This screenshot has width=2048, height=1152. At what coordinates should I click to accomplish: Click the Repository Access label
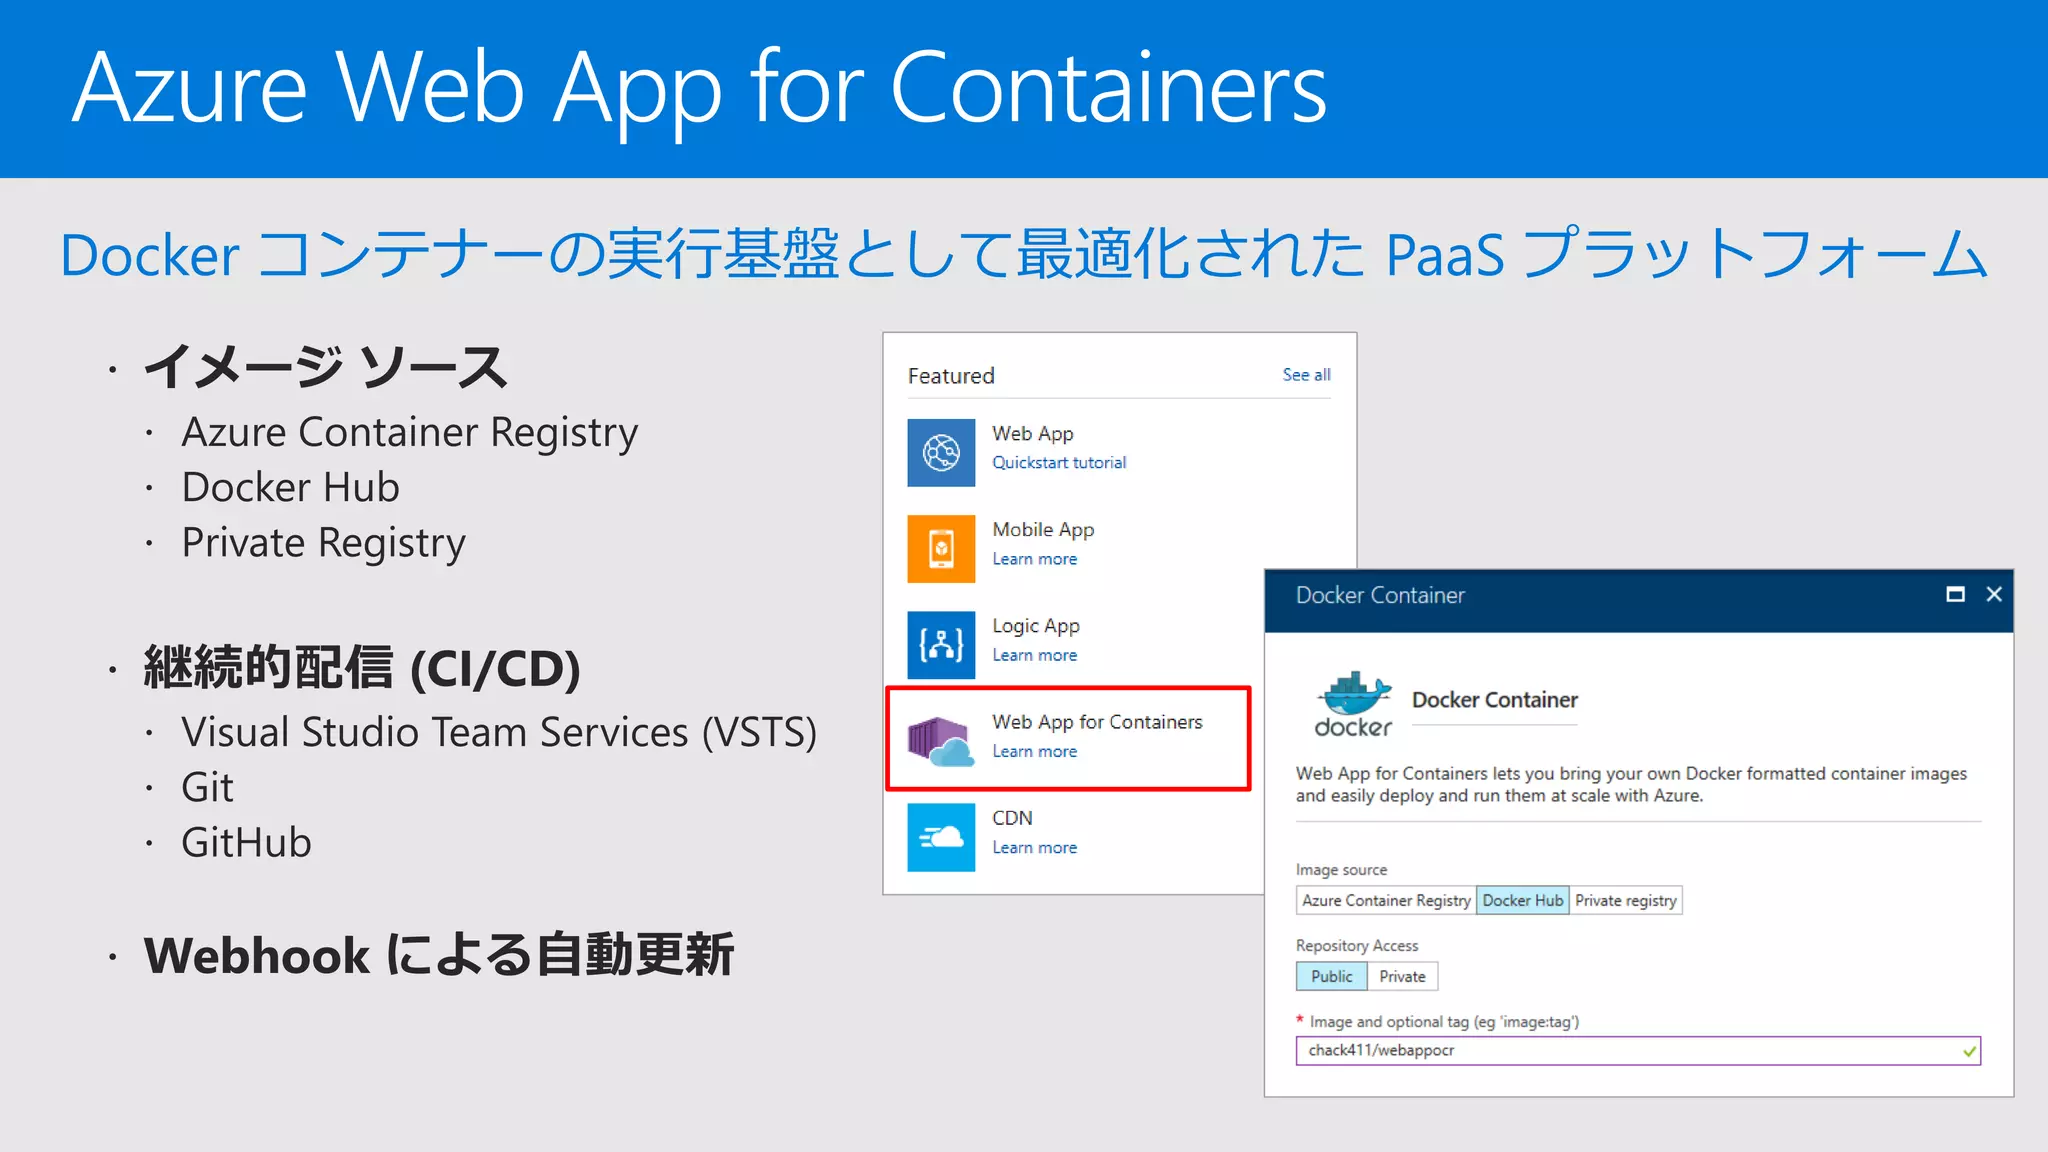click(x=1357, y=946)
